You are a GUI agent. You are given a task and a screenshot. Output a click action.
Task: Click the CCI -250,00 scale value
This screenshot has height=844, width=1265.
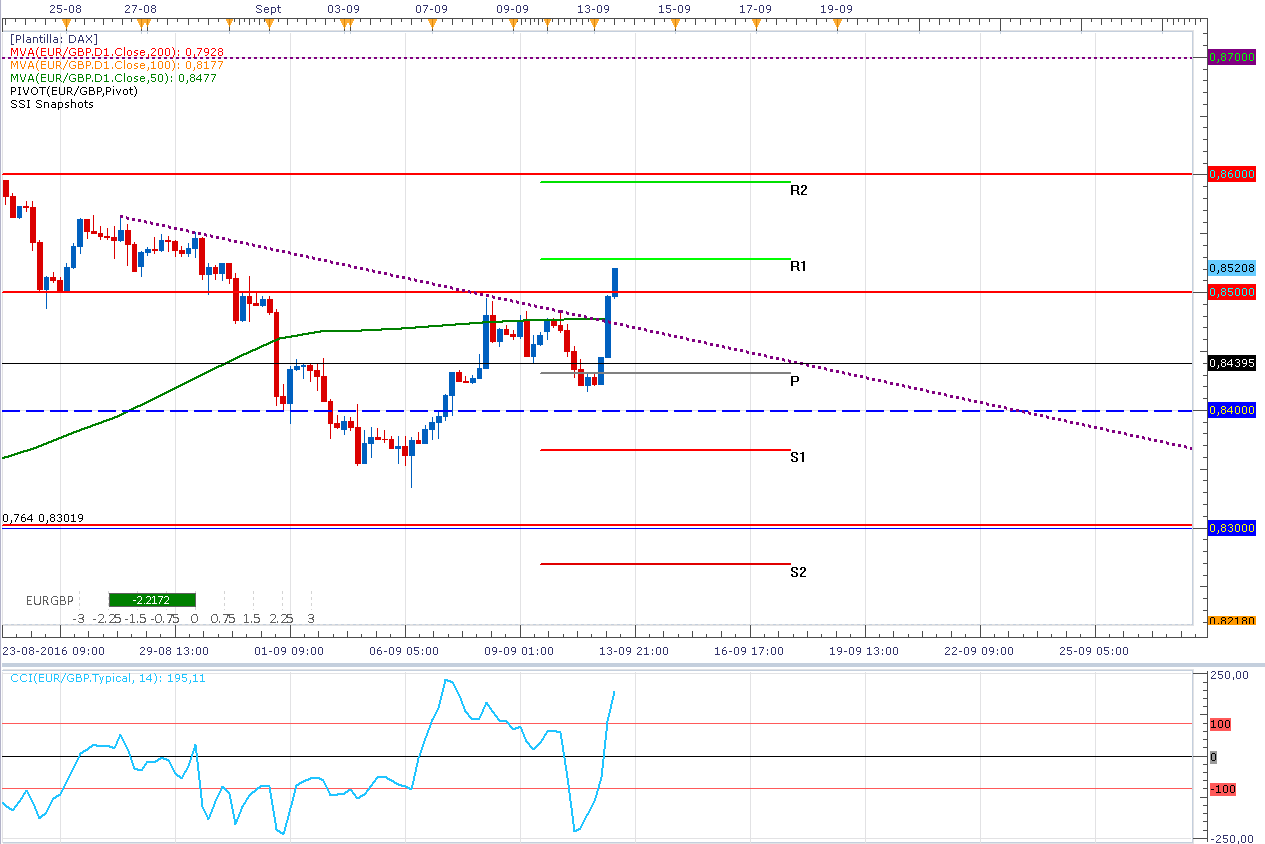pos(1231,839)
